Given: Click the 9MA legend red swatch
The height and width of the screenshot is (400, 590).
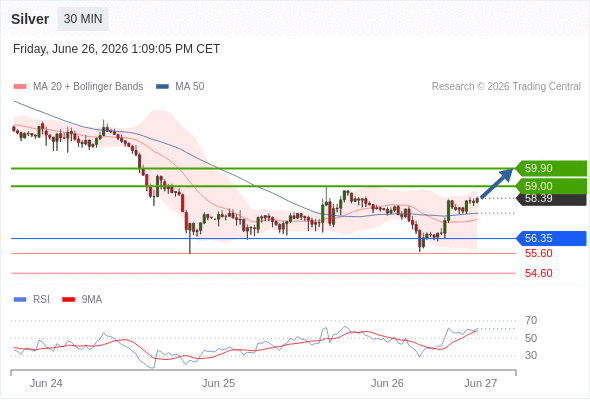Looking at the screenshot, I should tap(68, 300).
